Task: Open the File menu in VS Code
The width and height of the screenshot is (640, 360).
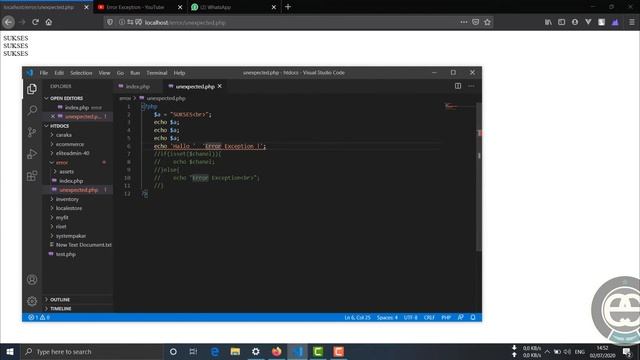Action: click(44, 73)
